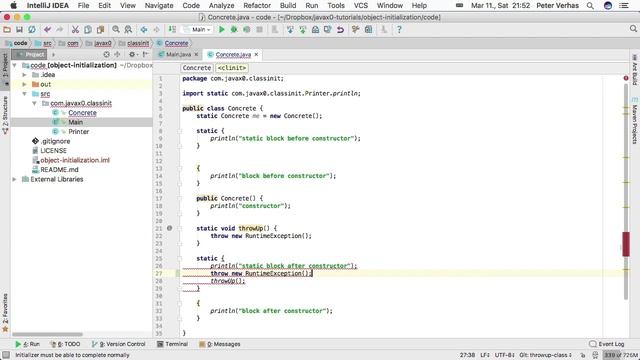Click the Save All toolbar icon

click(19, 29)
